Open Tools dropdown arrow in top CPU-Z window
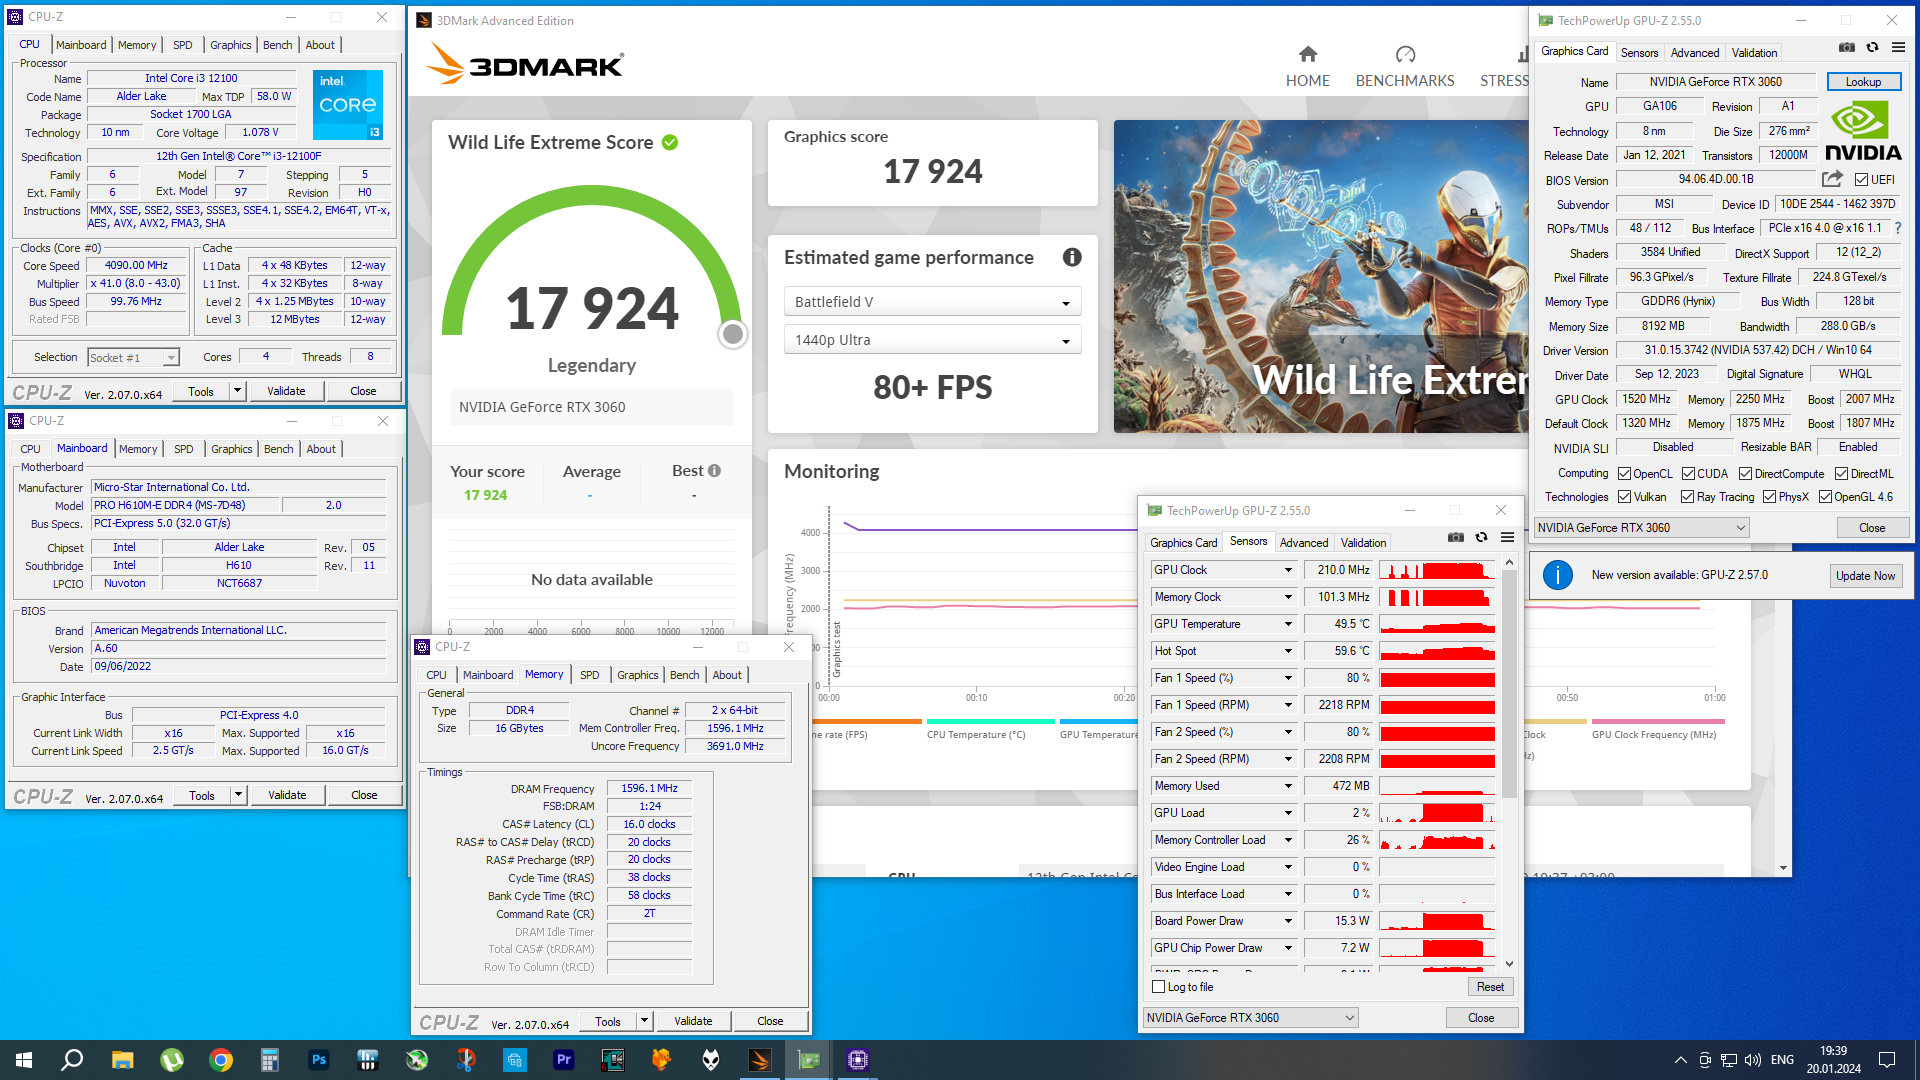 point(238,391)
